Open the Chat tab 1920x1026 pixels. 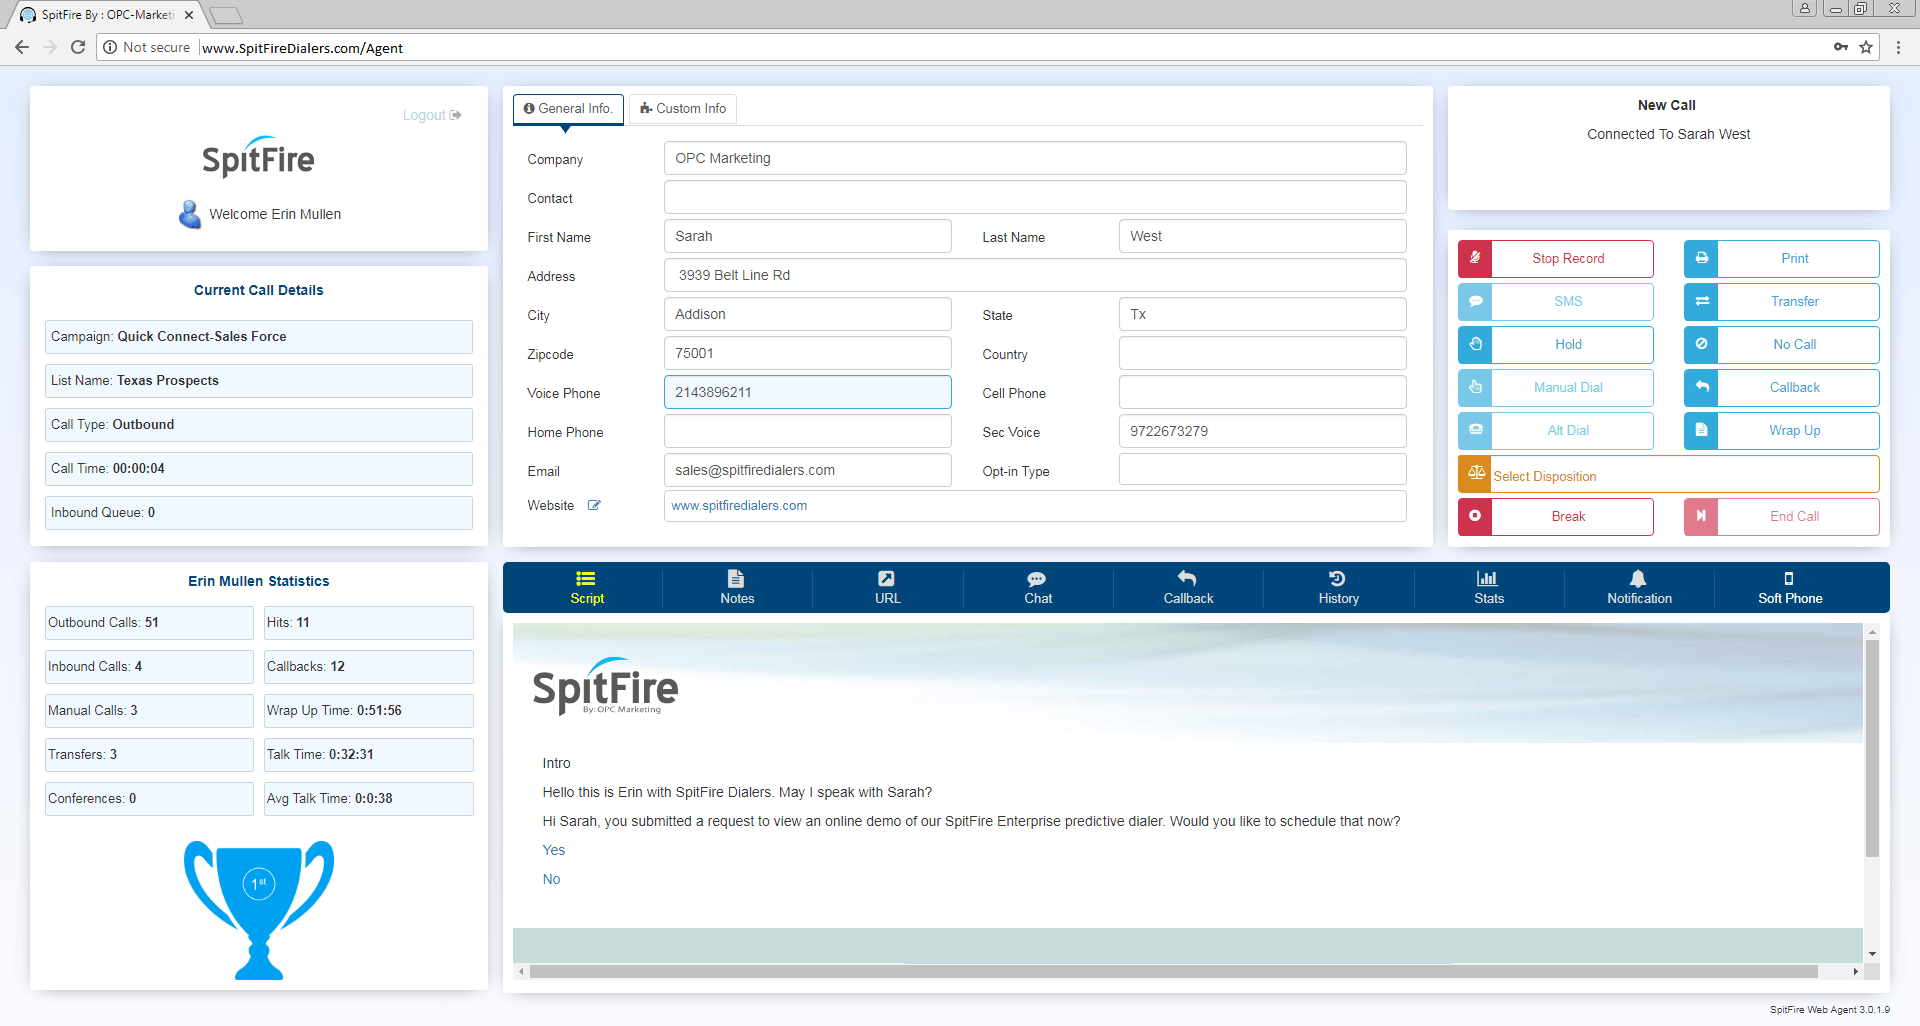pos(1038,587)
